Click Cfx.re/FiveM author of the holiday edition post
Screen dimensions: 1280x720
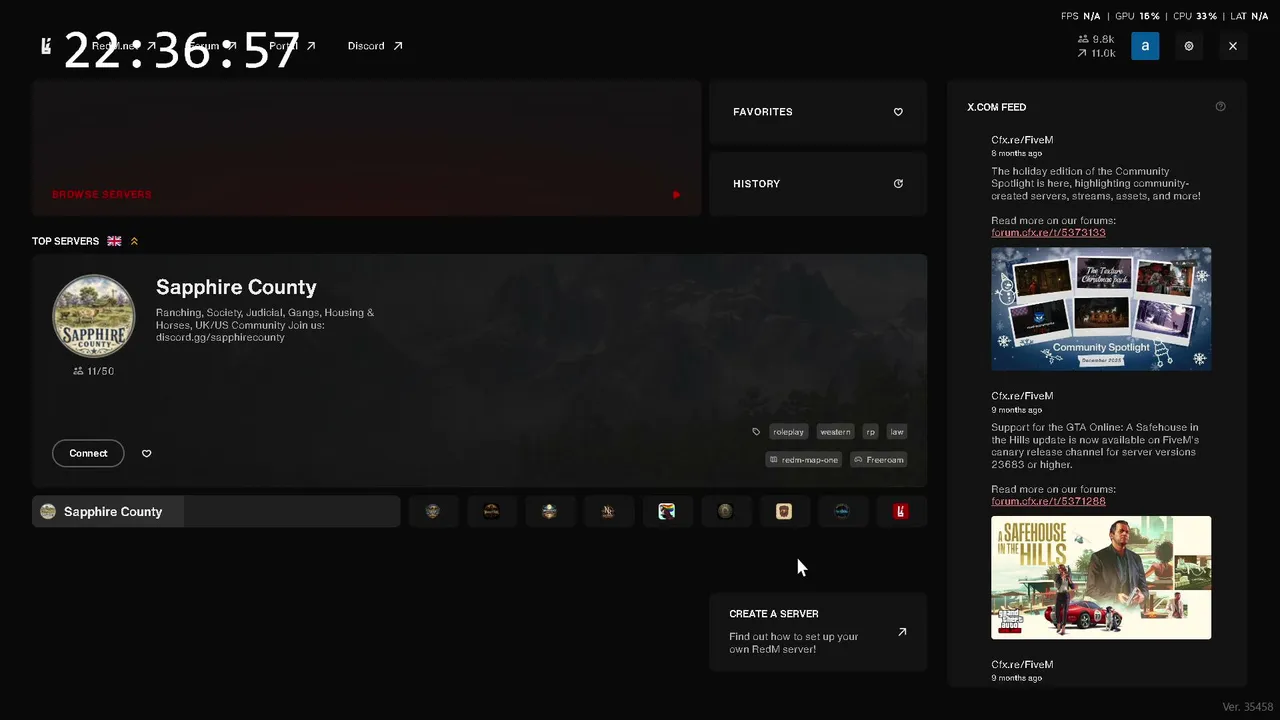(1022, 140)
